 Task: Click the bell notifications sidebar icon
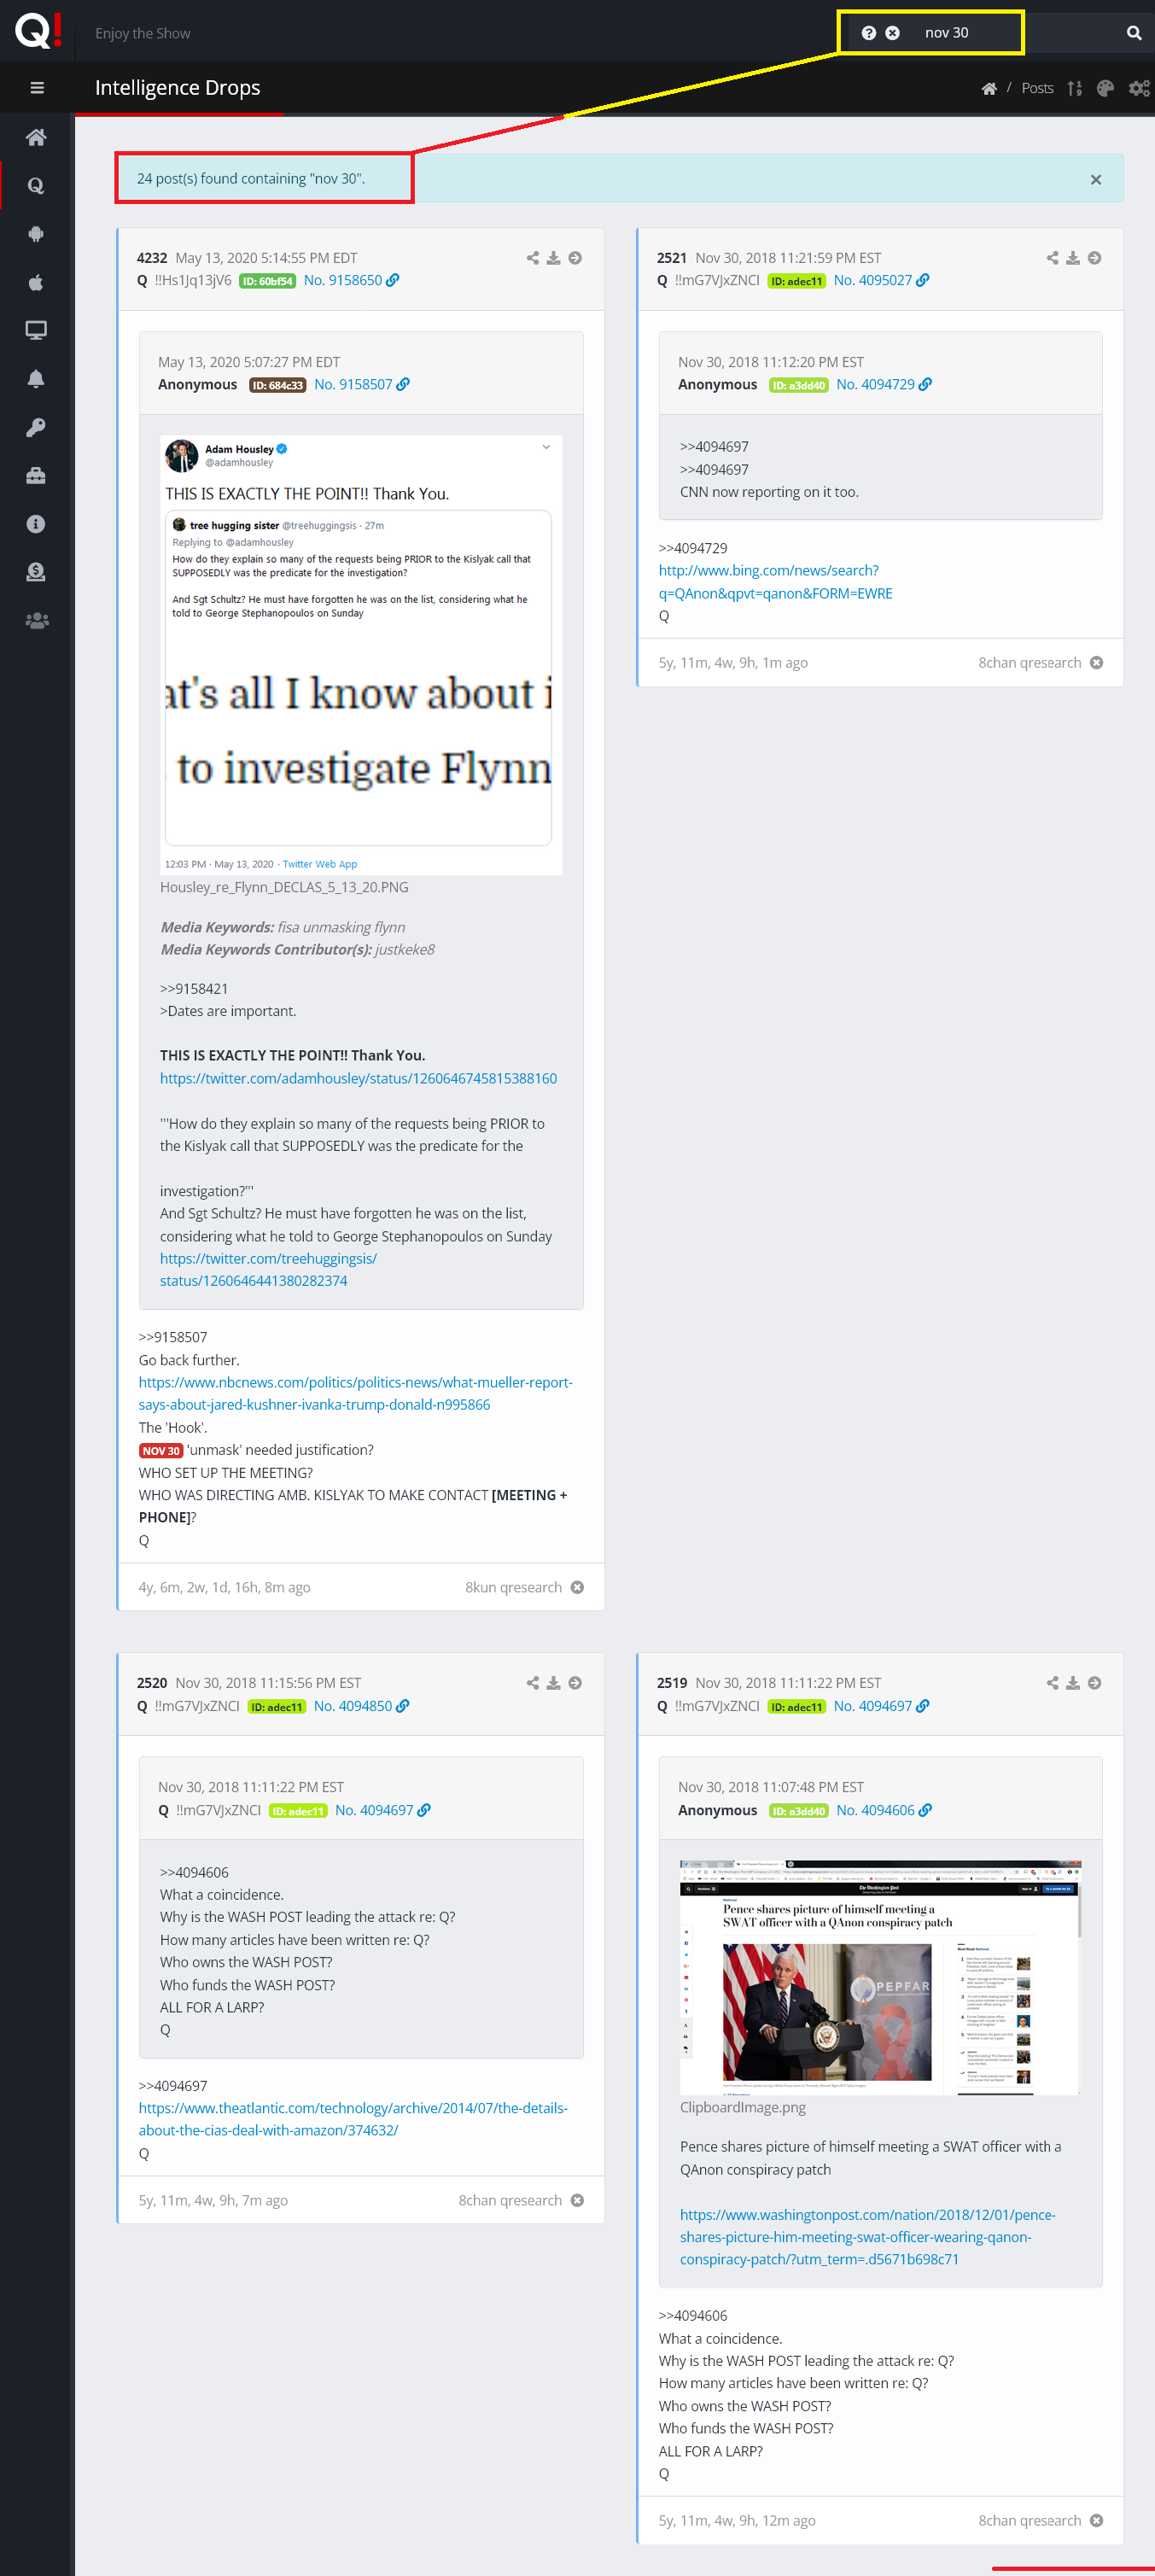[36, 379]
